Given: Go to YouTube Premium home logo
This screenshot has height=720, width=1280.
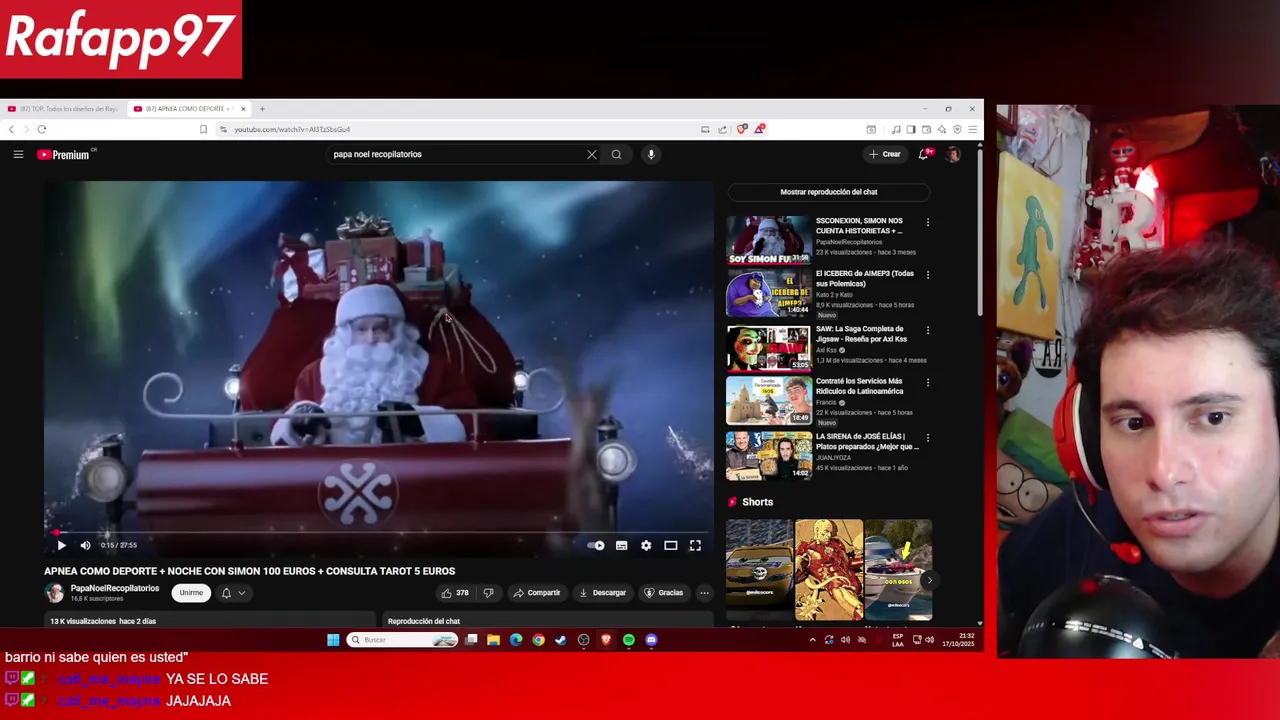Looking at the screenshot, I should tap(64, 155).
